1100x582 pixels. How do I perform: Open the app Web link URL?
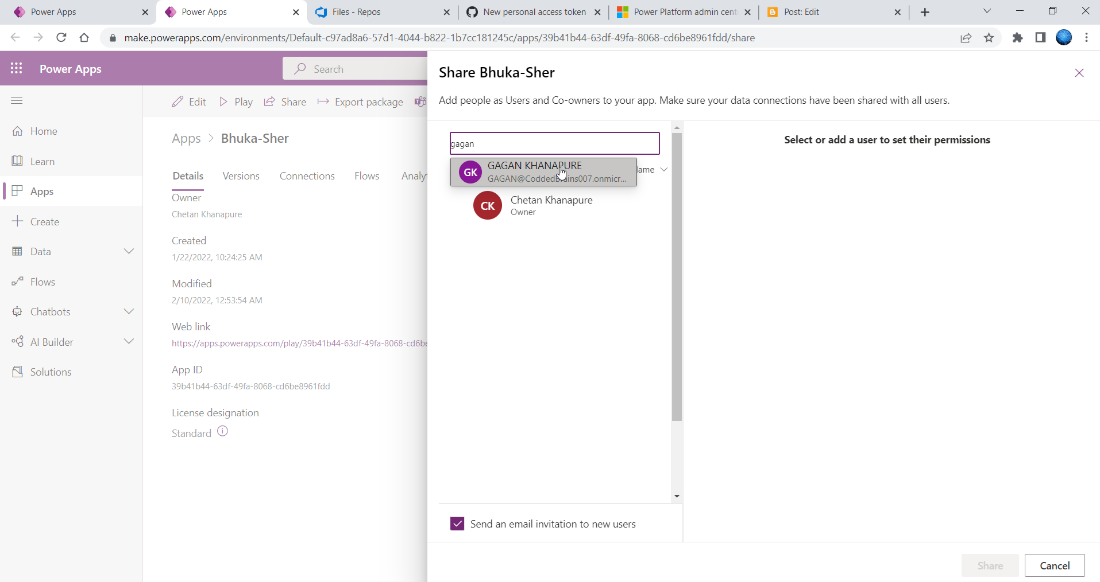point(300,344)
